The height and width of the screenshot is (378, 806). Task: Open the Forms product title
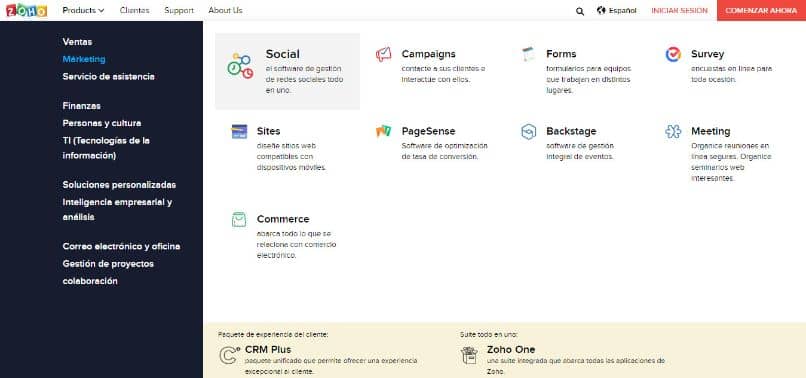561,54
